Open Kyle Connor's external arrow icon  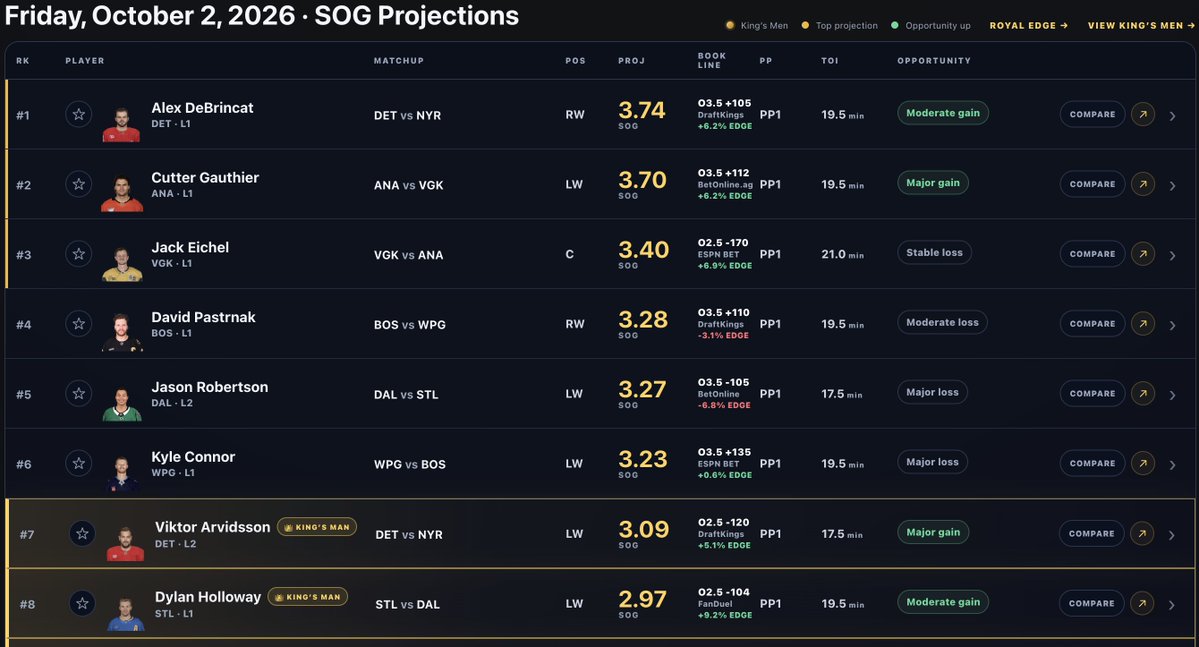(1142, 463)
